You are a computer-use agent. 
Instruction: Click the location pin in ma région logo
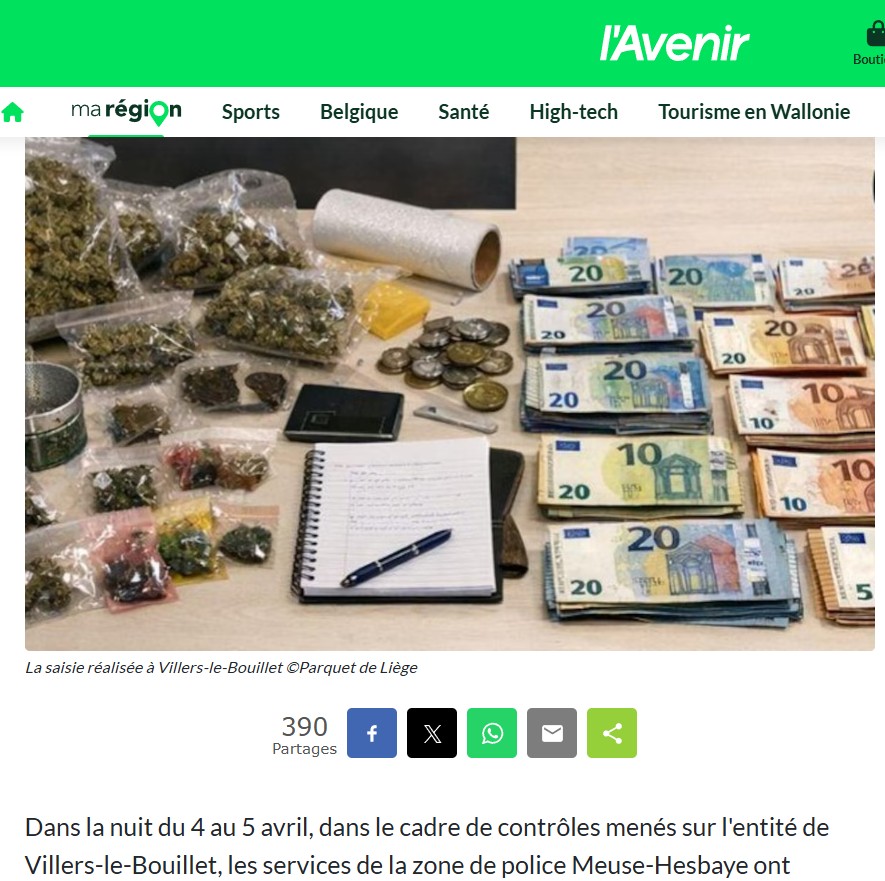[160, 112]
